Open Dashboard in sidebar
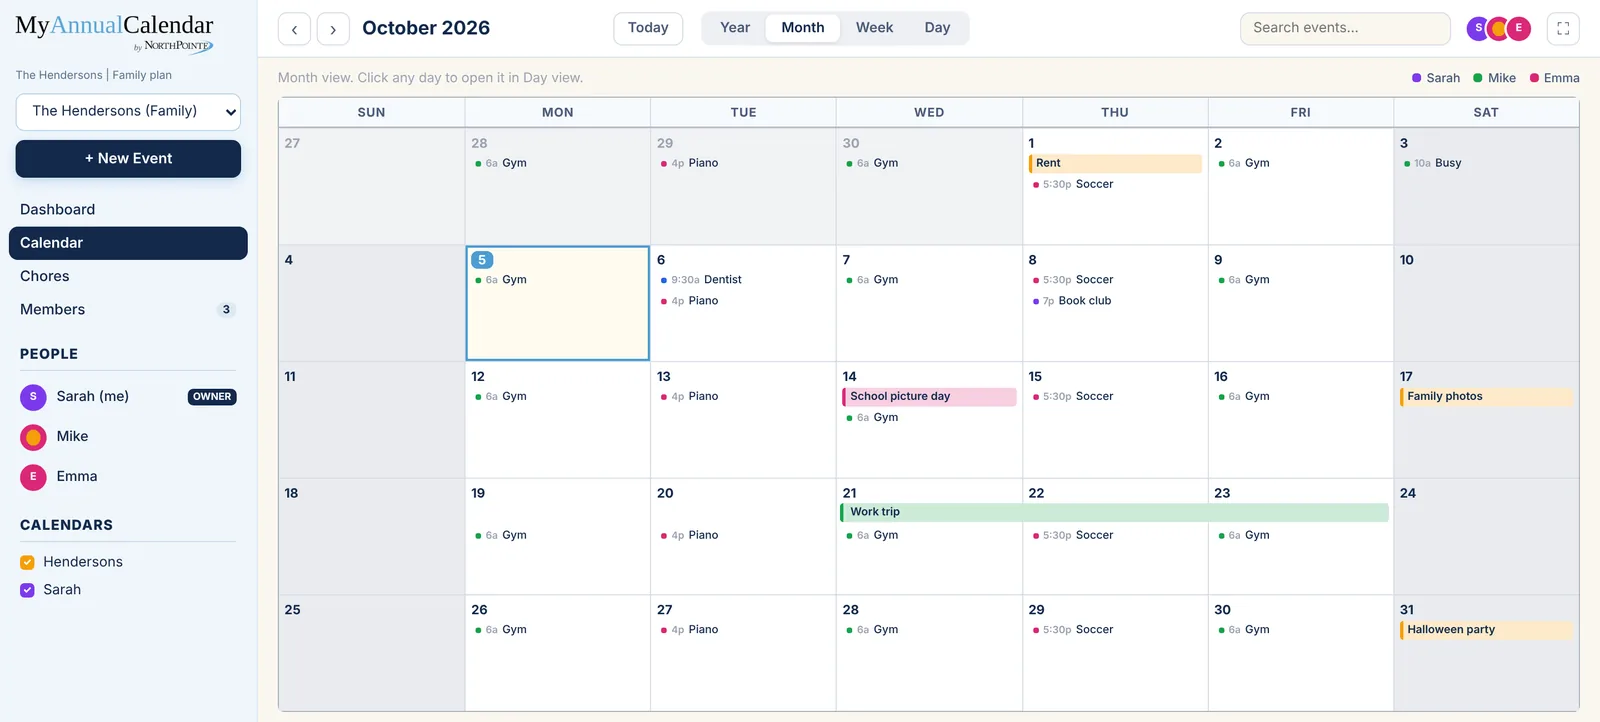This screenshot has height=722, width=1600. (128, 209)
